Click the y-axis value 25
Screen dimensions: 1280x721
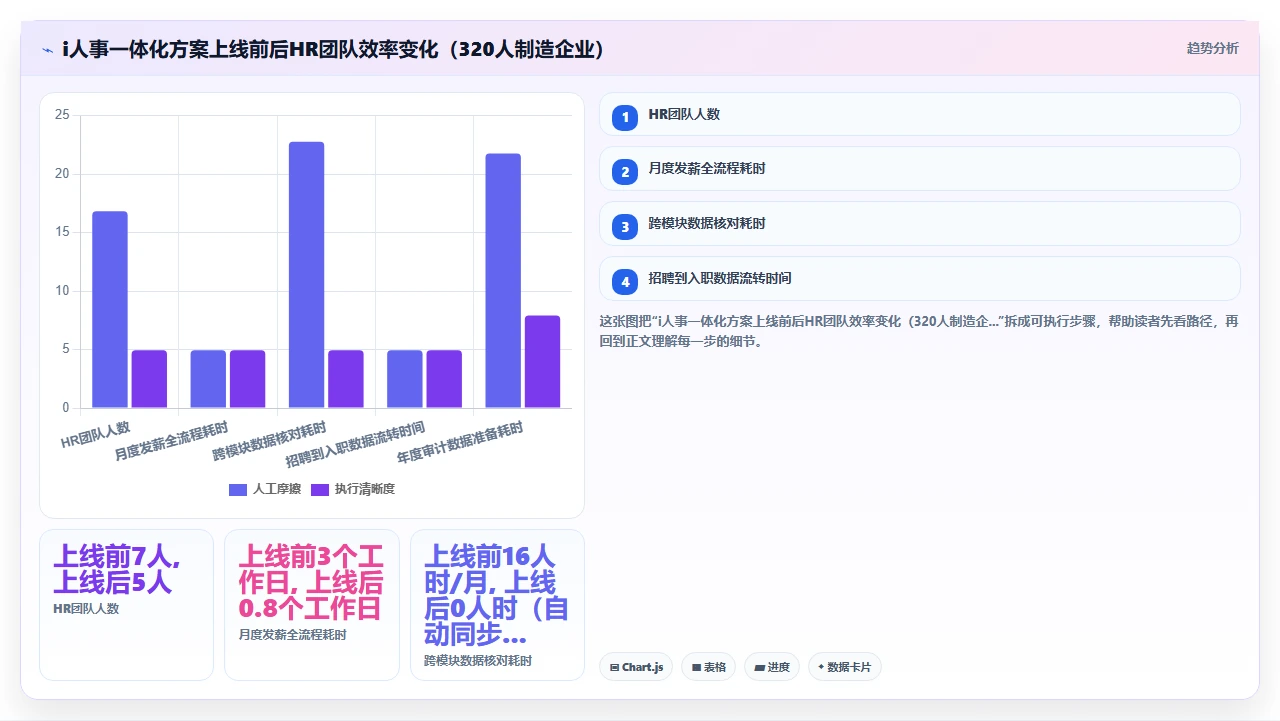coord(62,115)
